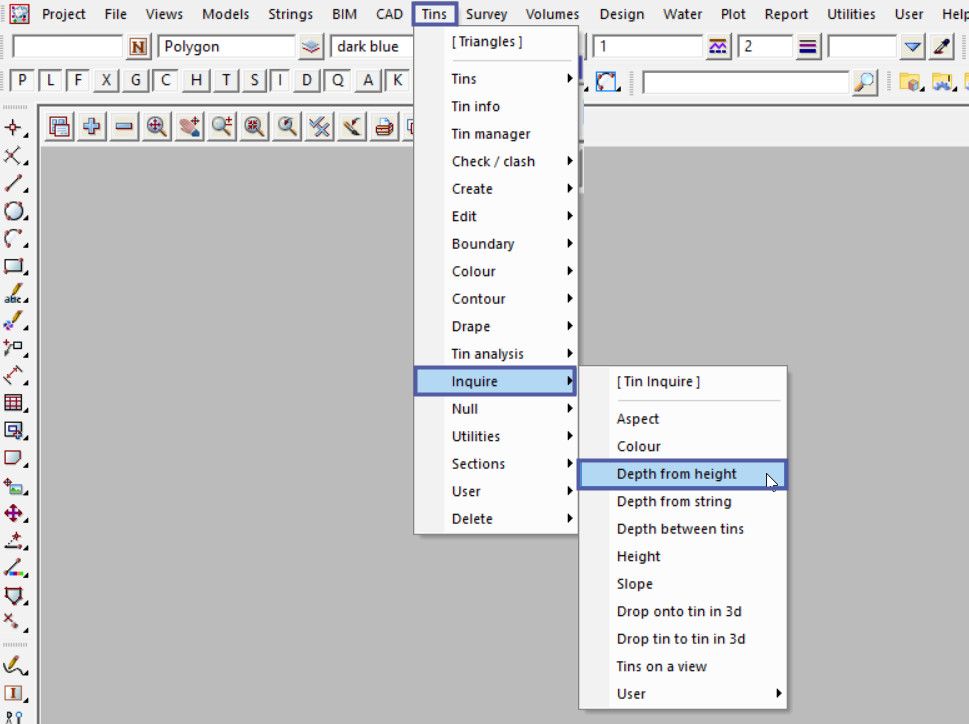
Task: Click the printer plot icon
Action: [384, 126]
